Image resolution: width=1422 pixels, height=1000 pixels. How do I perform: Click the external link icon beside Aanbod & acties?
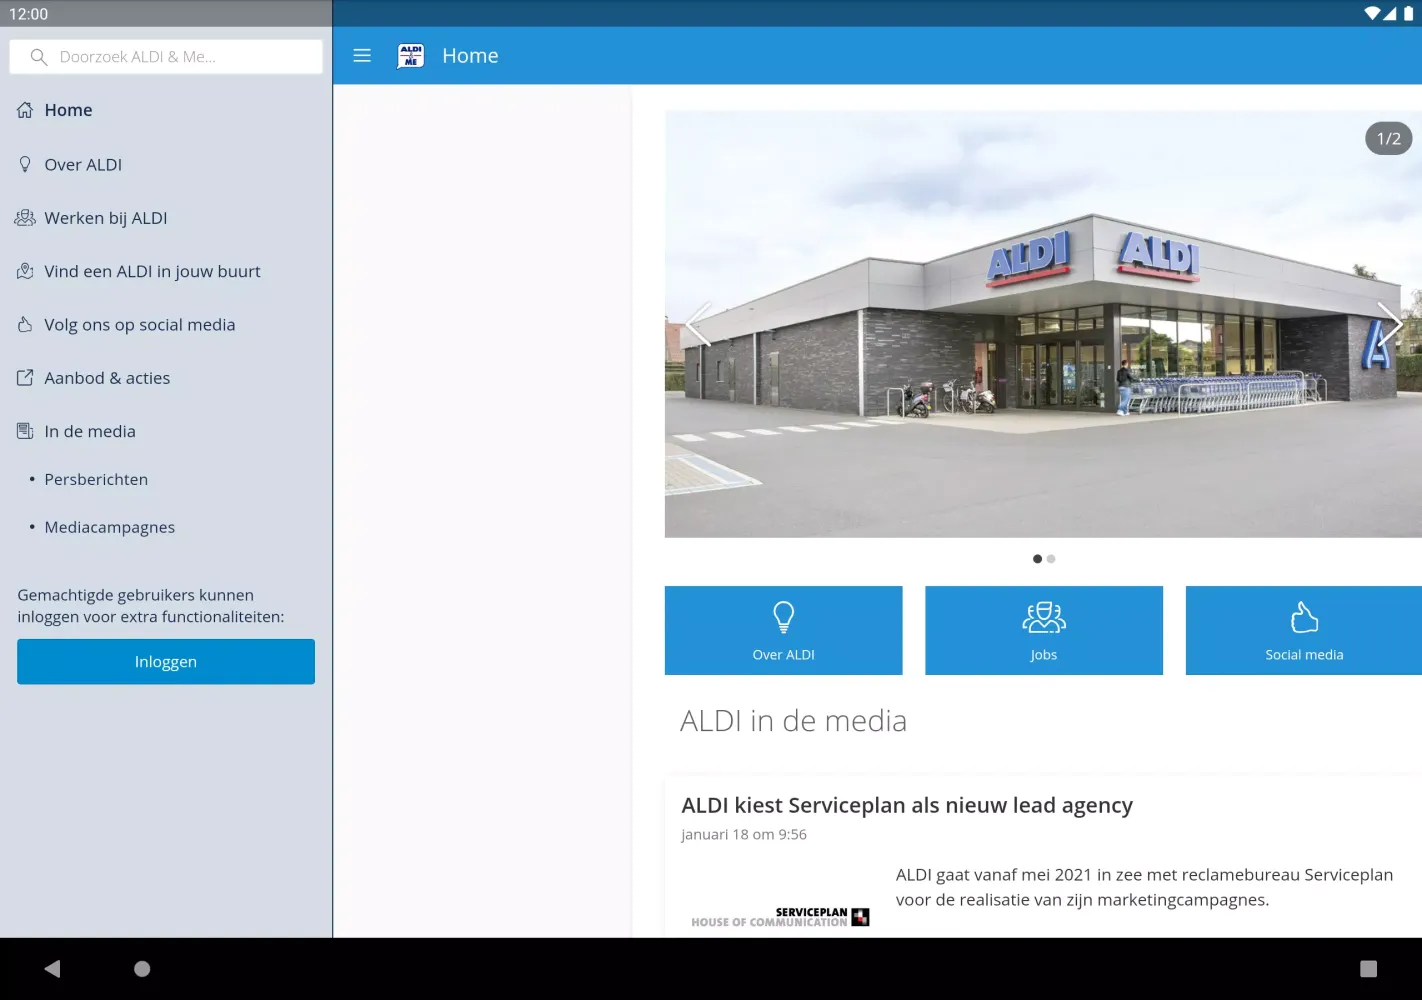[x=25, y=378]
